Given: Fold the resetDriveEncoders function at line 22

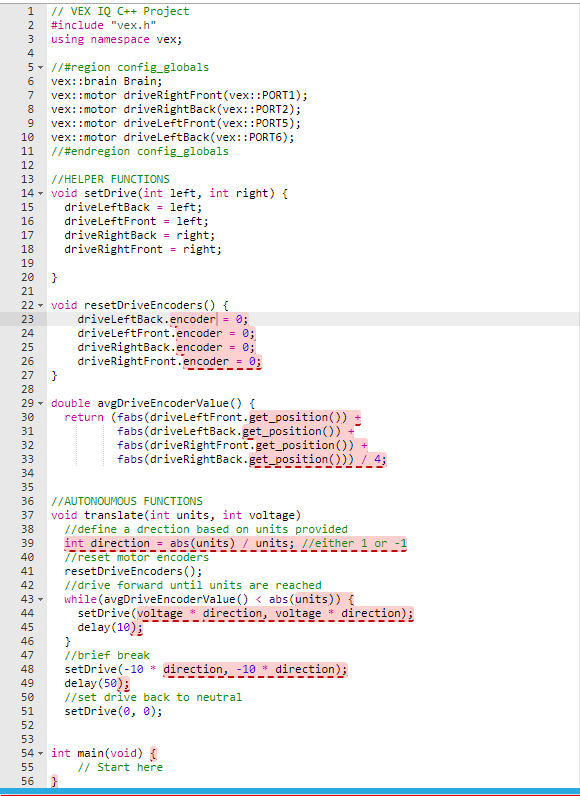Looking at the screenshot, I should click(x=41, y=306).
